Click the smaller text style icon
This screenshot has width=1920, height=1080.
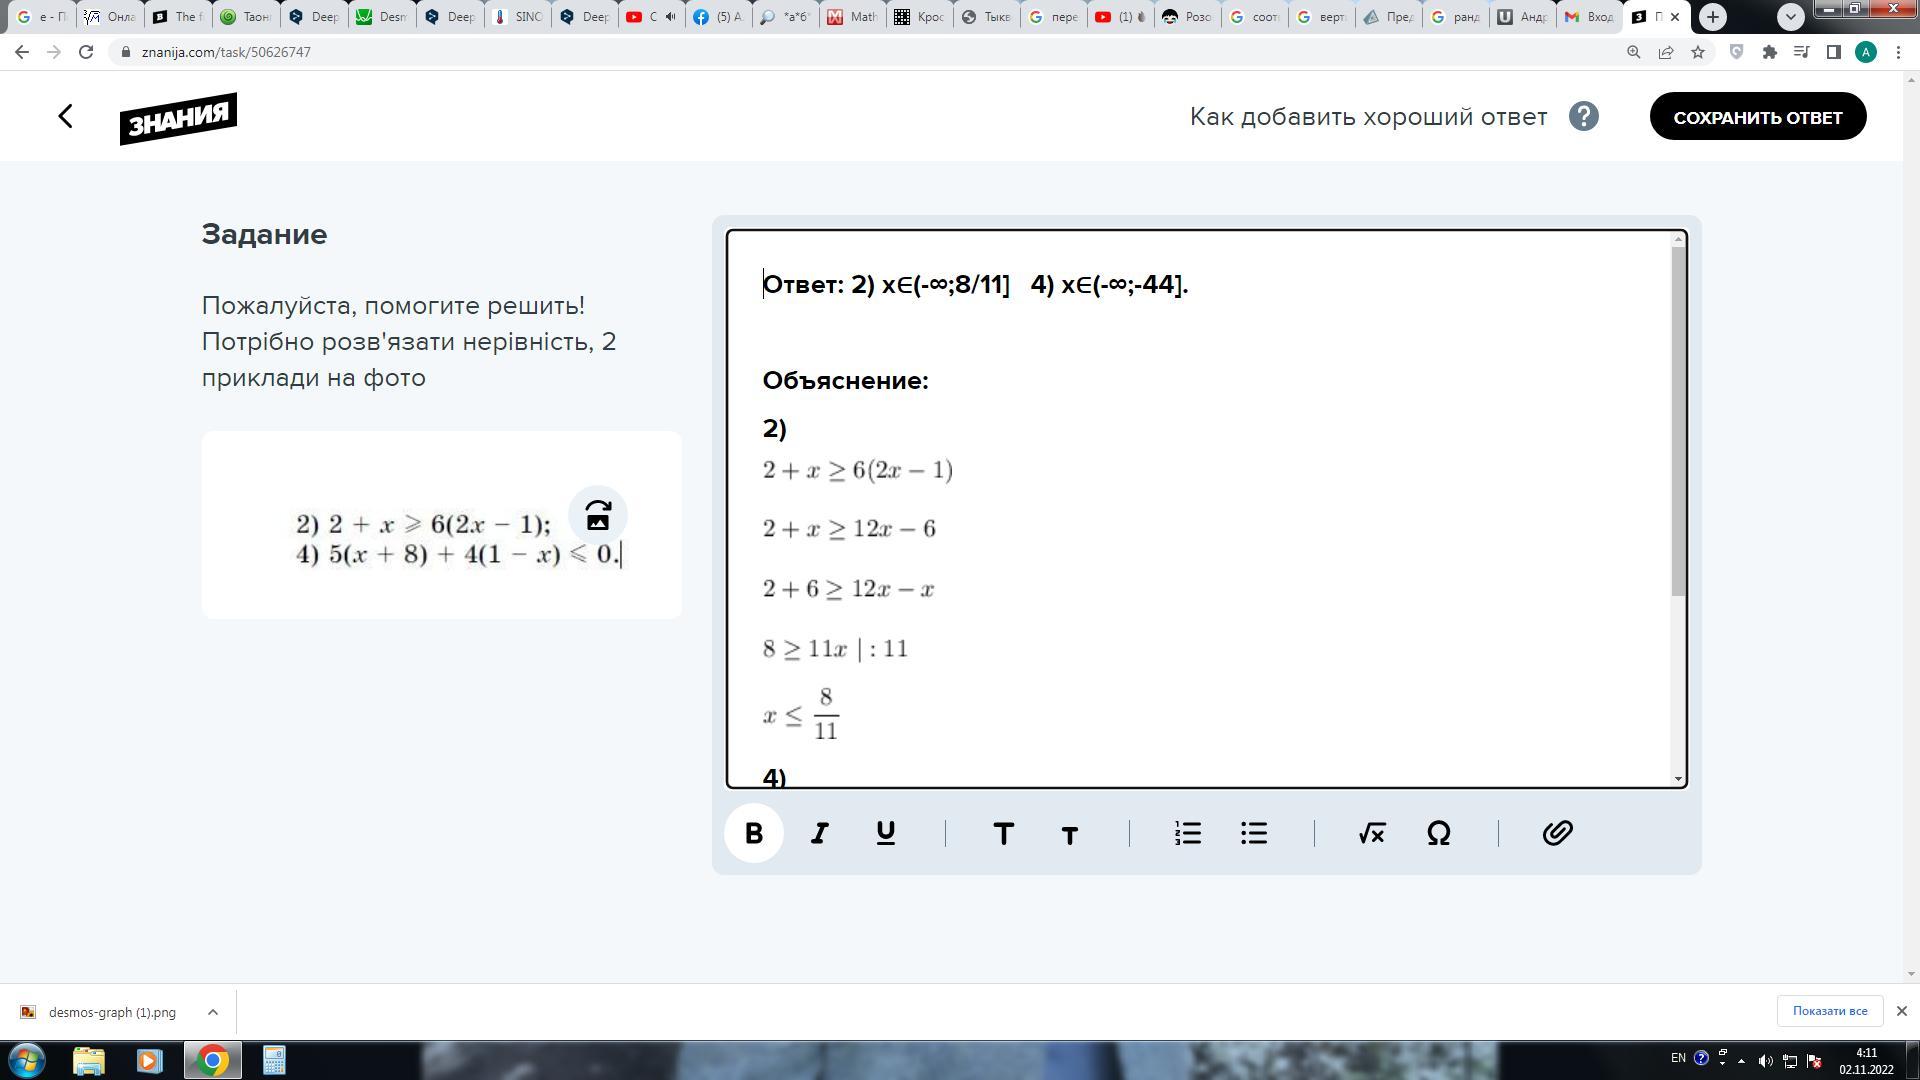[1068, 832]
